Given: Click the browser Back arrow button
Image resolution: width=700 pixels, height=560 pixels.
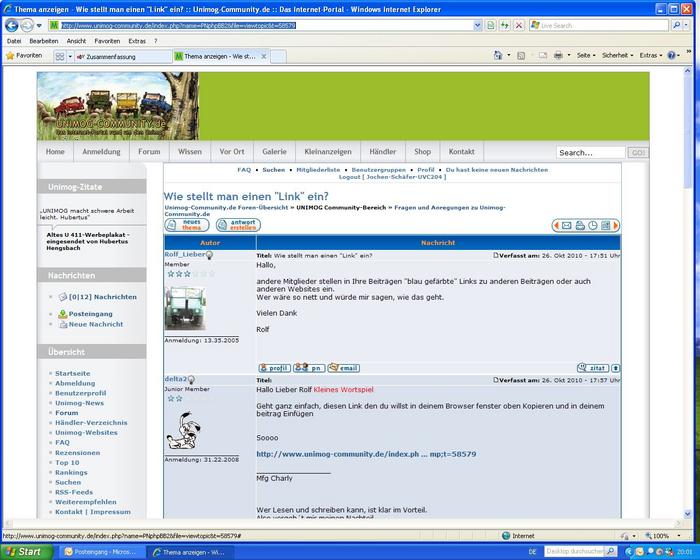Looking at the screenshot, I should point(12,25).
